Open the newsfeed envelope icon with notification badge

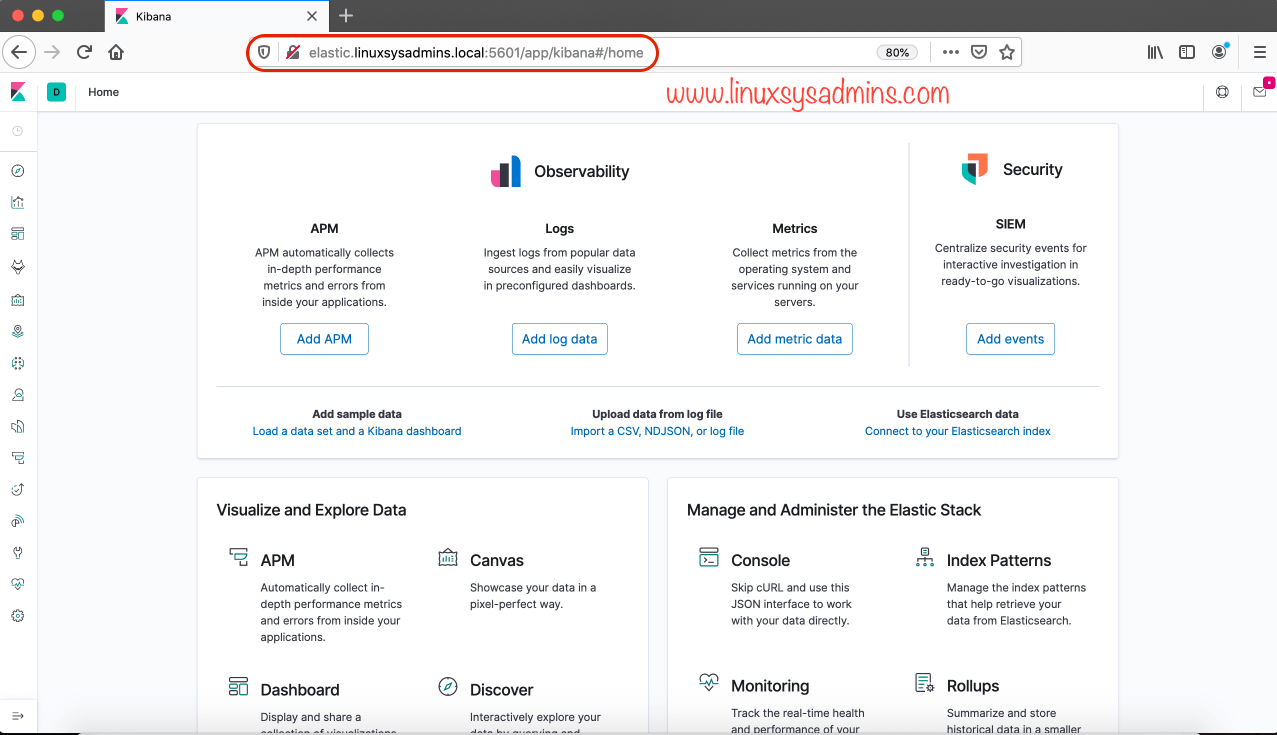pyautogui.click(x=1259, y=91)
